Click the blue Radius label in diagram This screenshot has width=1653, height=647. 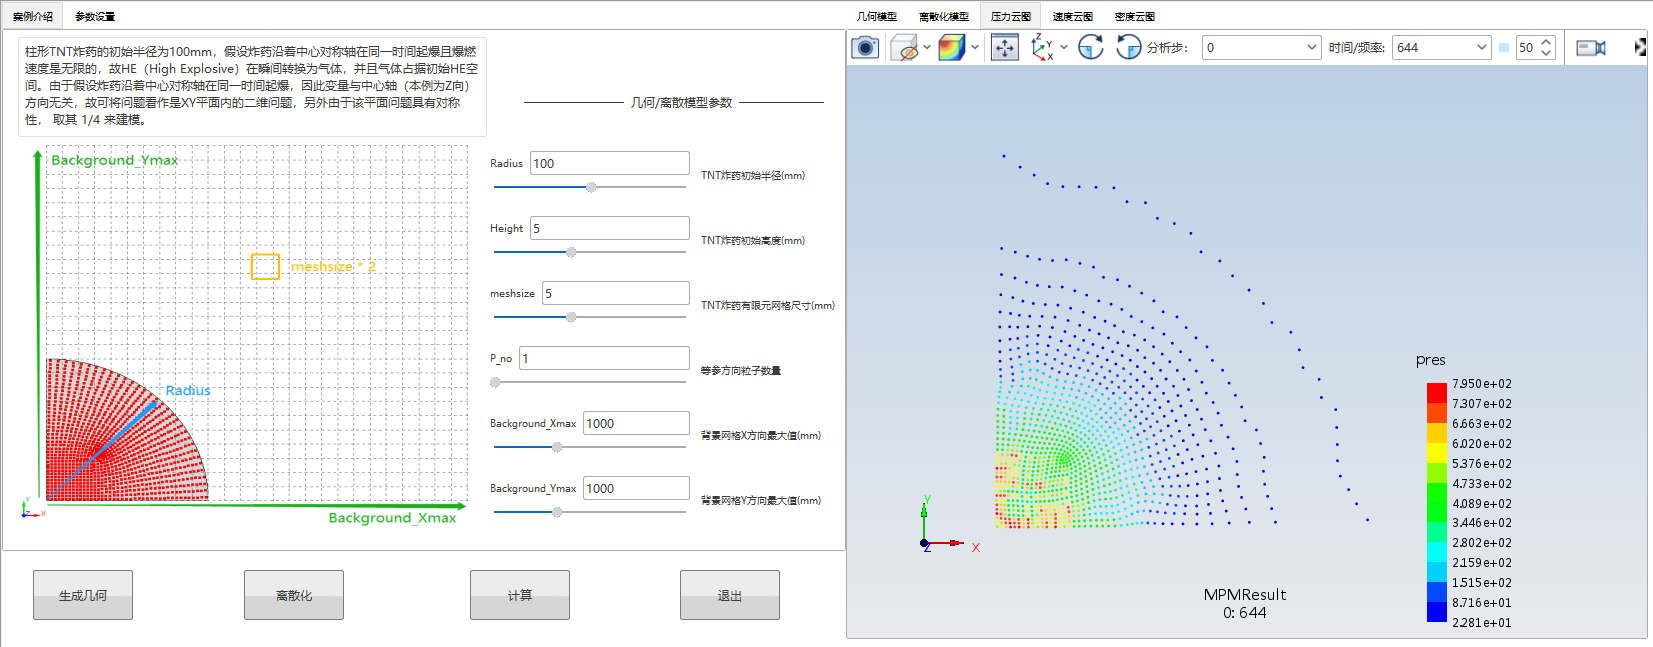click(x=188, y=390)
